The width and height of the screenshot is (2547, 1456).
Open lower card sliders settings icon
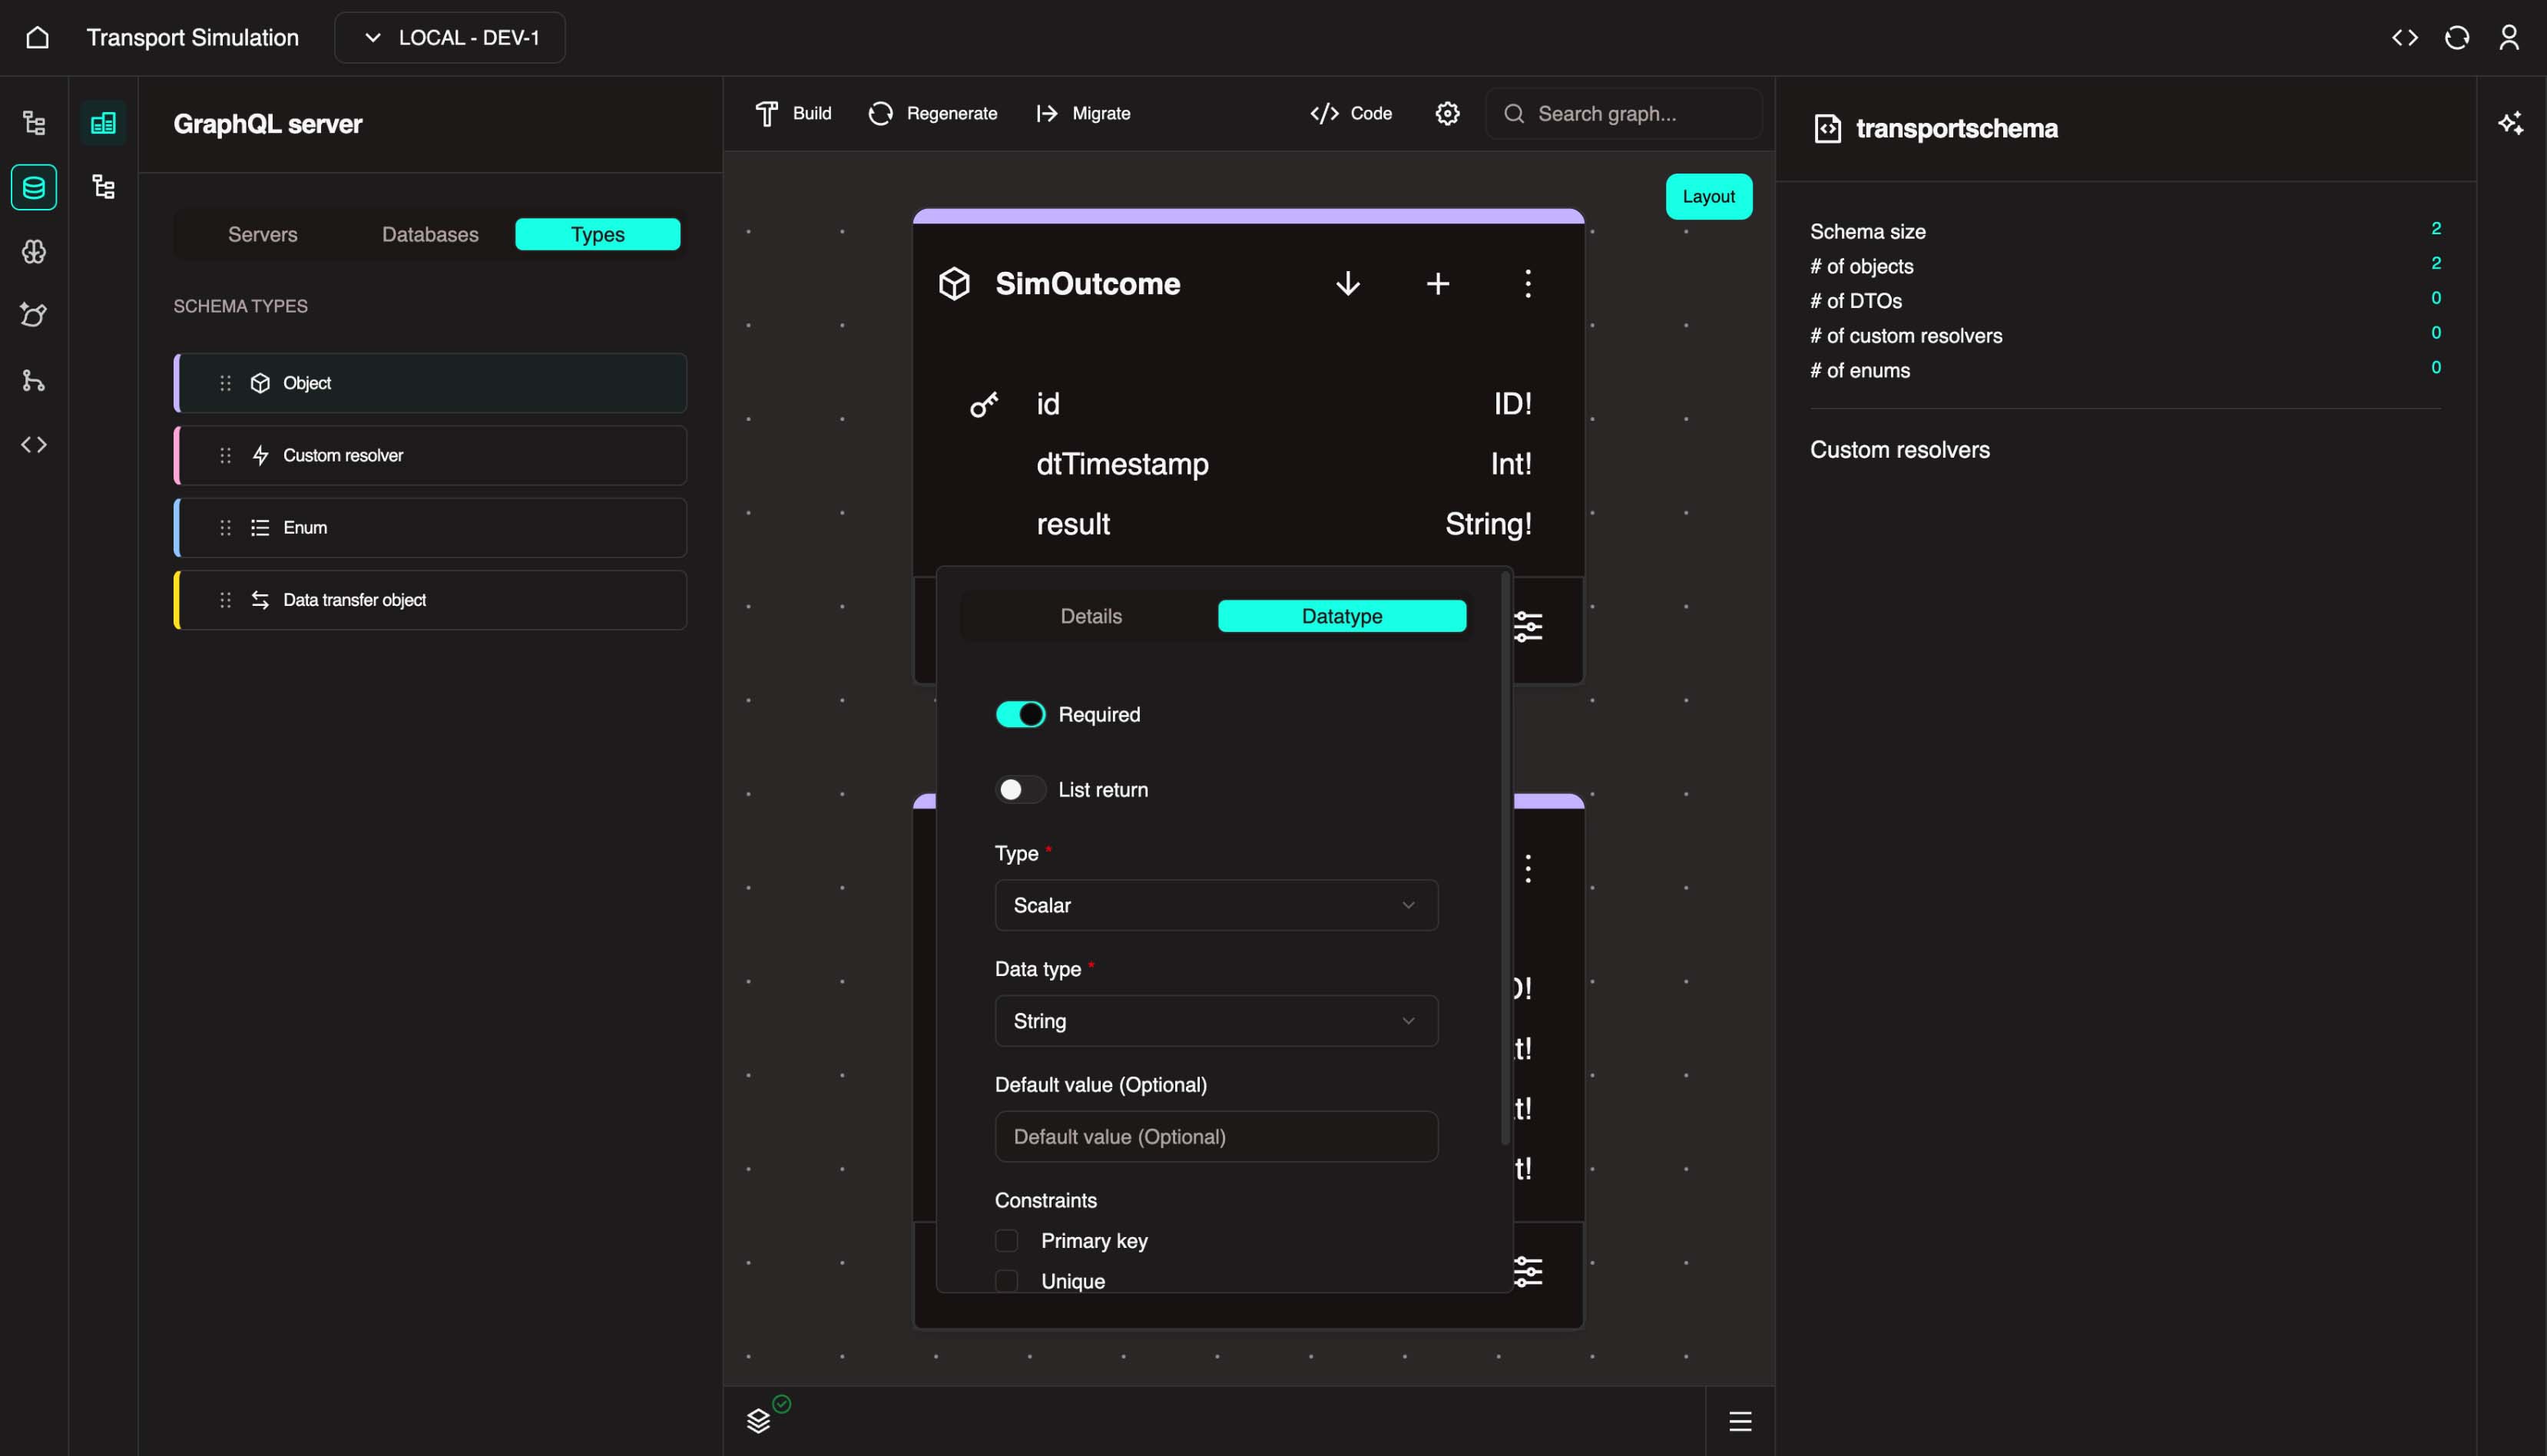pos(1527,1271)
